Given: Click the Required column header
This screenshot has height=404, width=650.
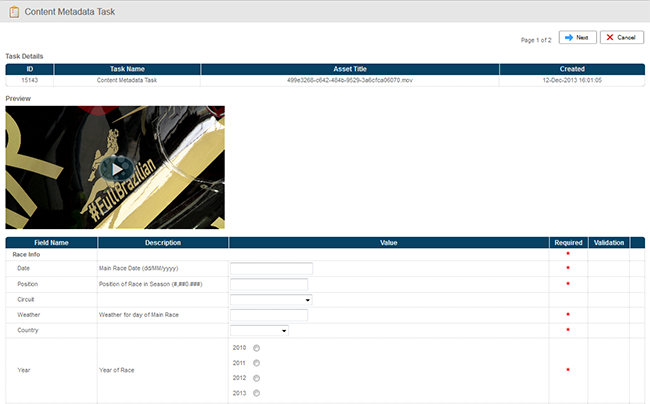Looking at the screenshot, I should [568, 242].
